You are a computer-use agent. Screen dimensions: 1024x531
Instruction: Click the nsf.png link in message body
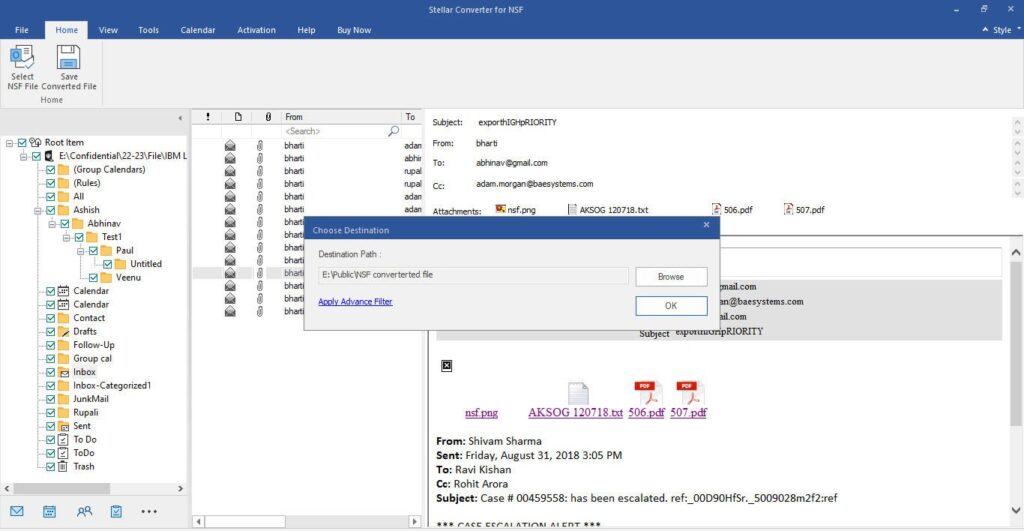pyautogui.click(x=481, y=413)
